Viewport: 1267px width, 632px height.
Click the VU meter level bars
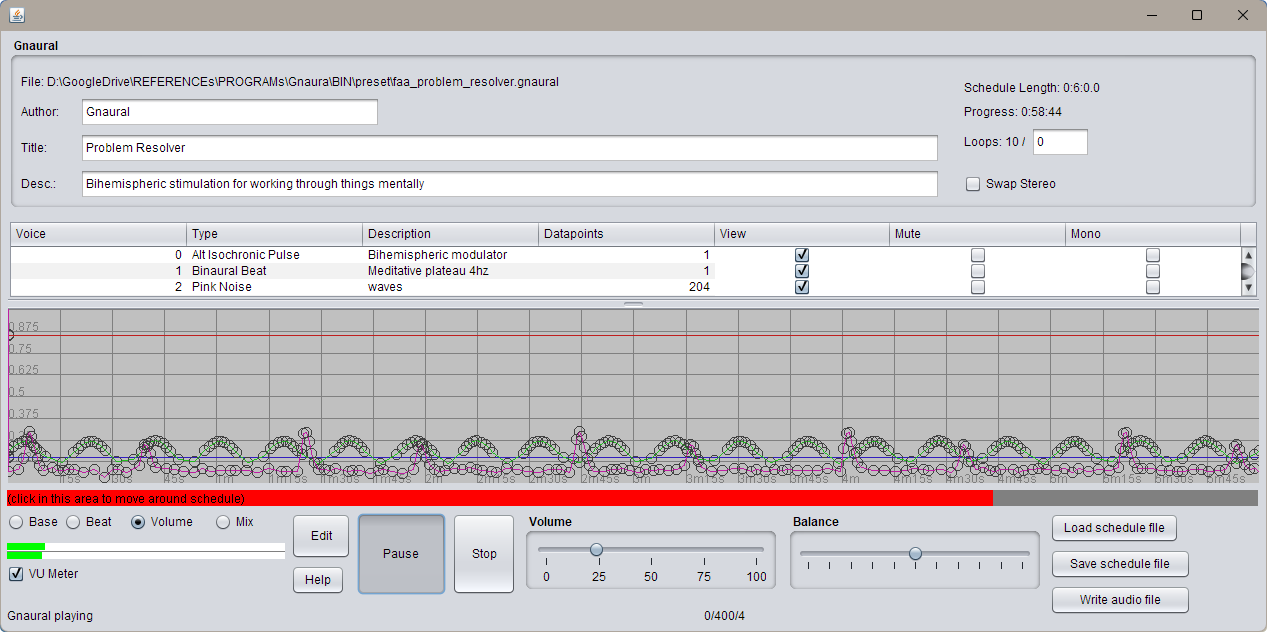click(x=146, y=551)
